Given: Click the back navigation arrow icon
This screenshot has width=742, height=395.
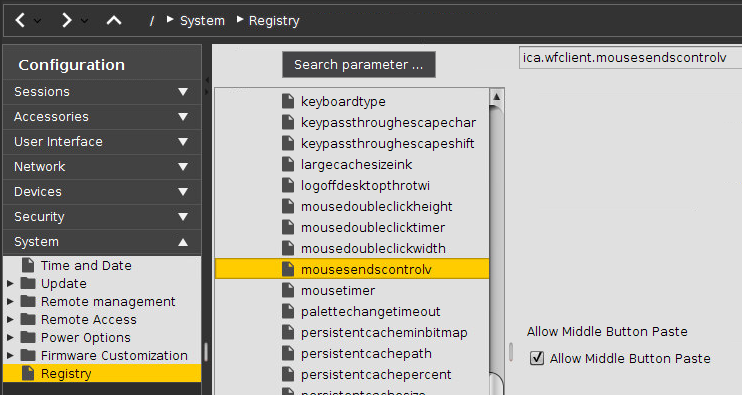Looking at the screenshot, I should (20, 20).
